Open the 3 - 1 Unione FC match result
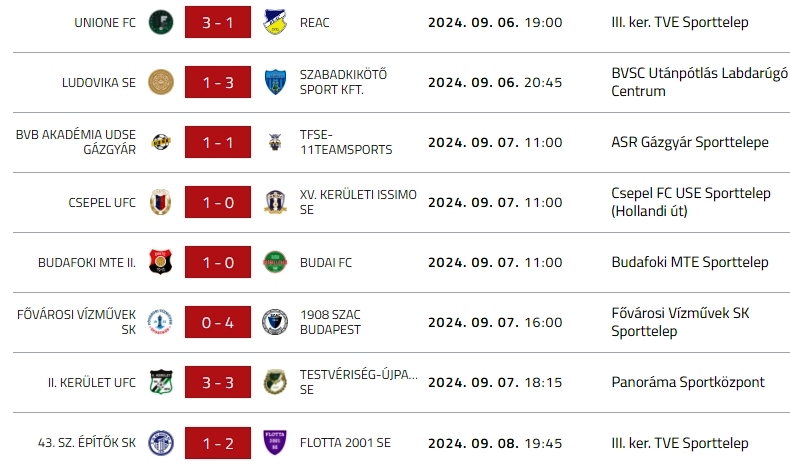Viewport: 790px width, 466px height. (217, 22)
